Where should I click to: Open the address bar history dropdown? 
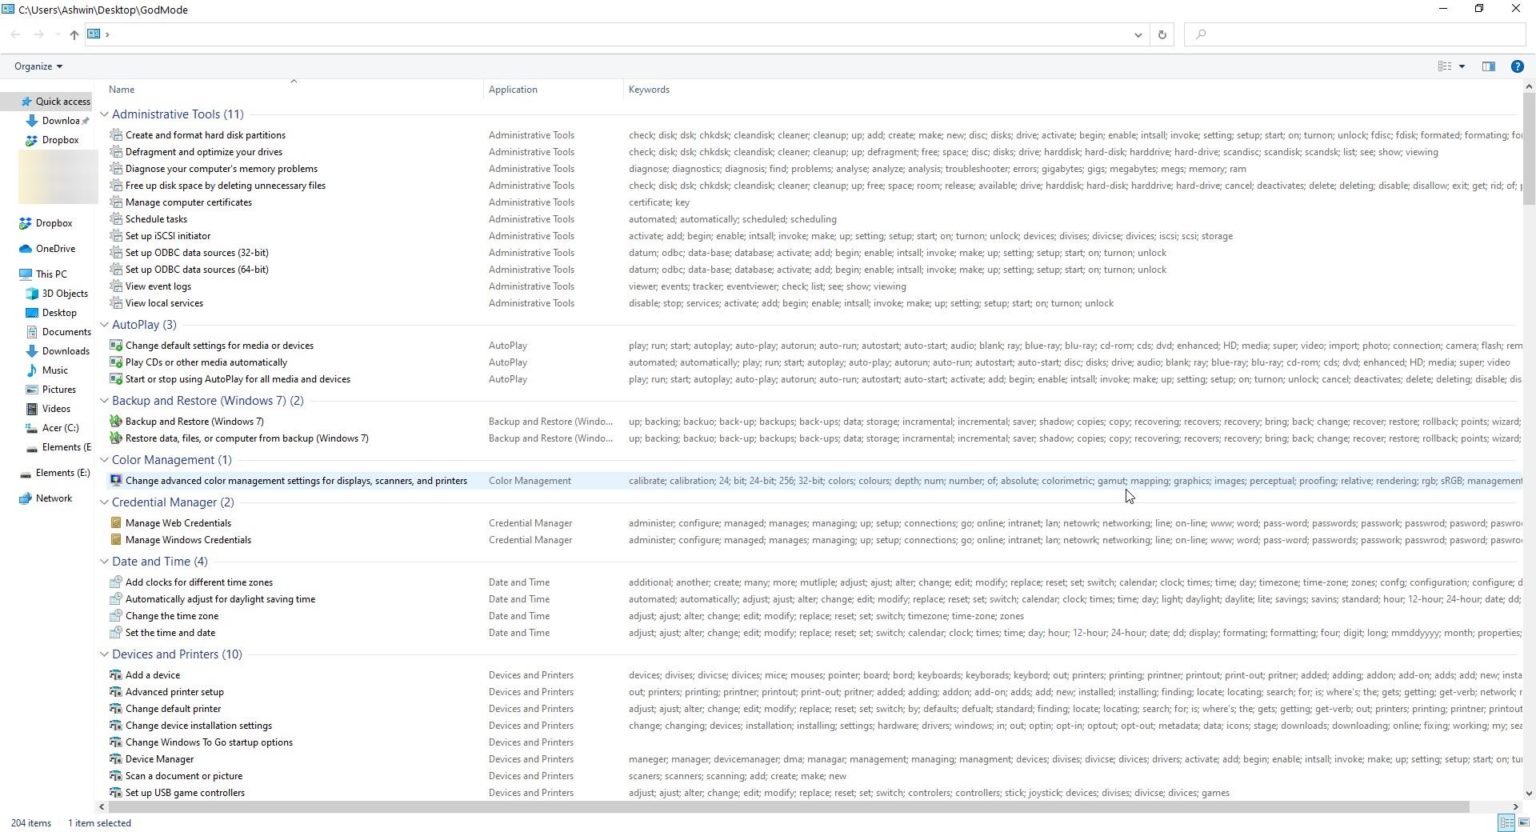point(1138,34)
